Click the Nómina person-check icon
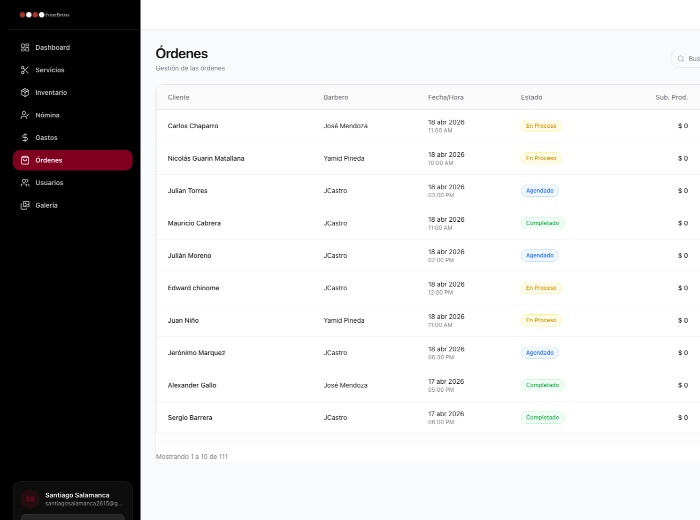The image size is (700, 520). (x=25, y=115)
